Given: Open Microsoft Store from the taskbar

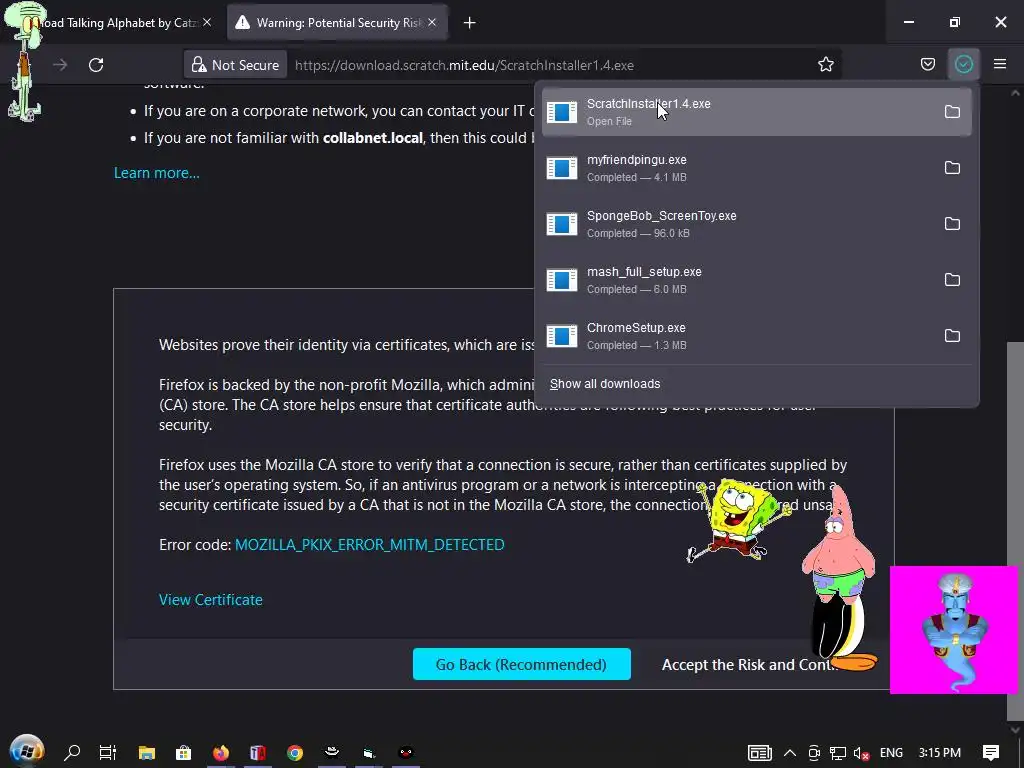Looking at the screenshot, I should click(x=184, y=752).
